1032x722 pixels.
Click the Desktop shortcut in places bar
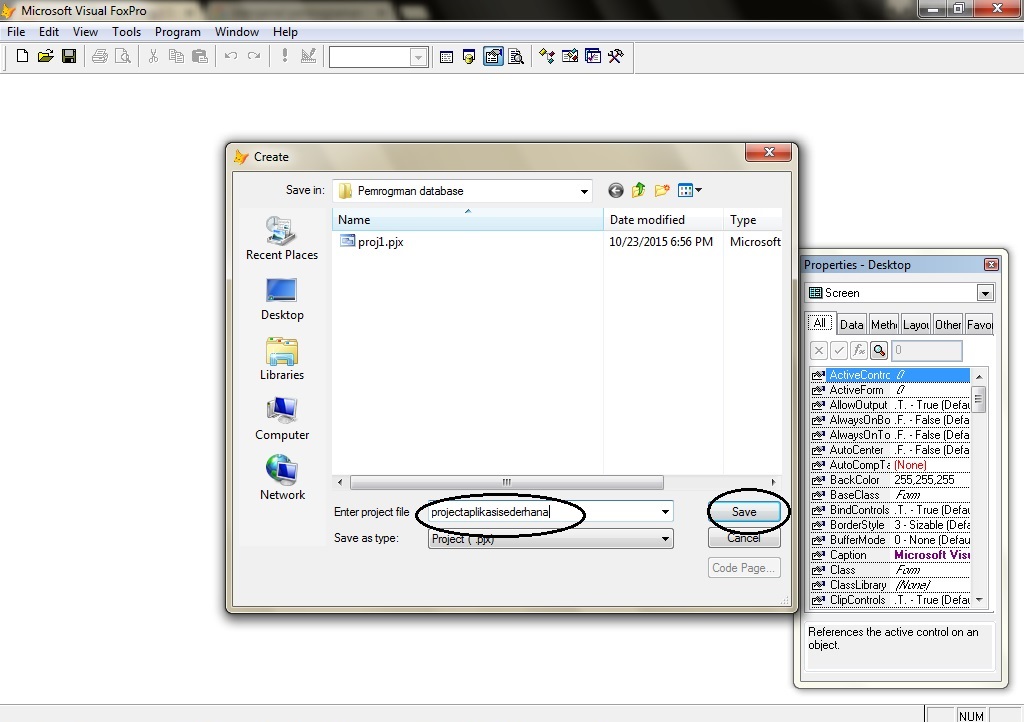(282, 299)
